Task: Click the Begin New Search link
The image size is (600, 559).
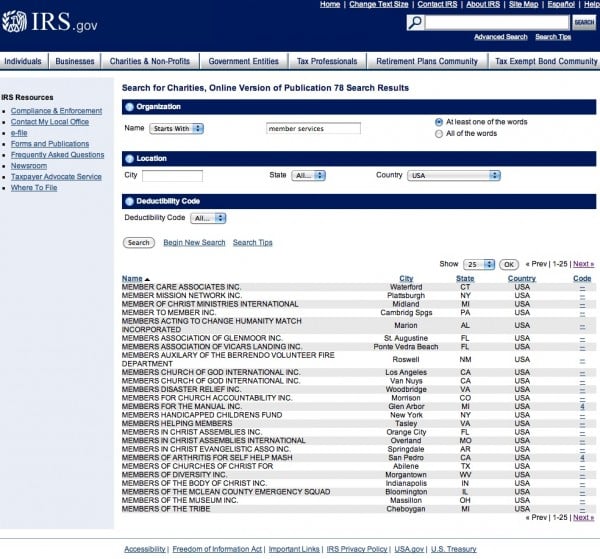Action: pos(194,242)
